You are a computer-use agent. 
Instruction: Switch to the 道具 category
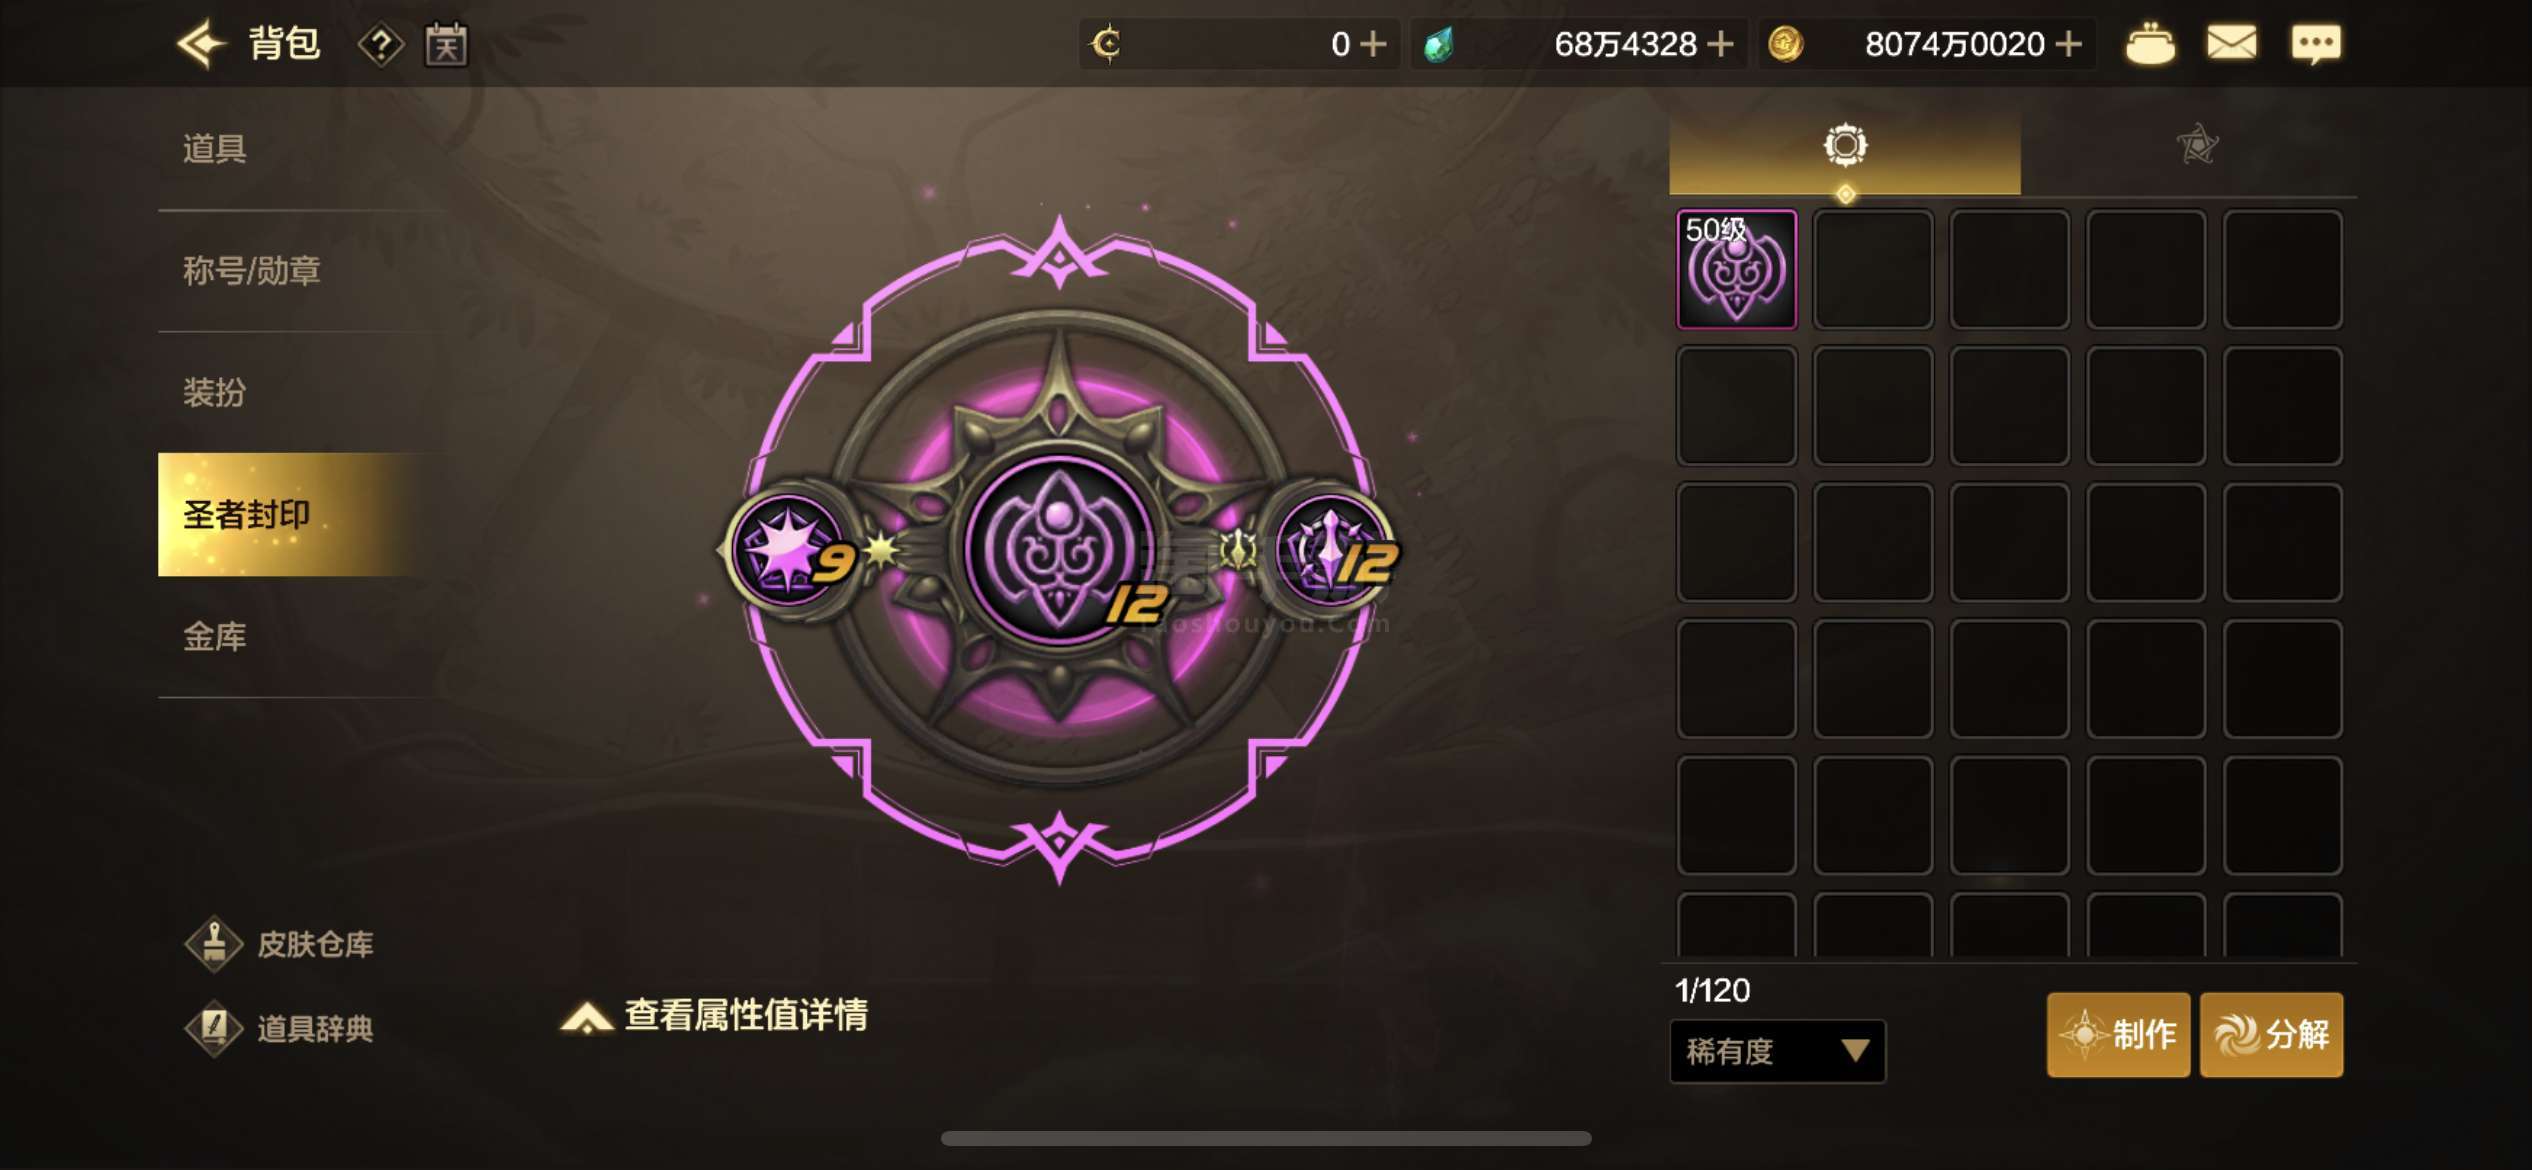pos(214,149)
